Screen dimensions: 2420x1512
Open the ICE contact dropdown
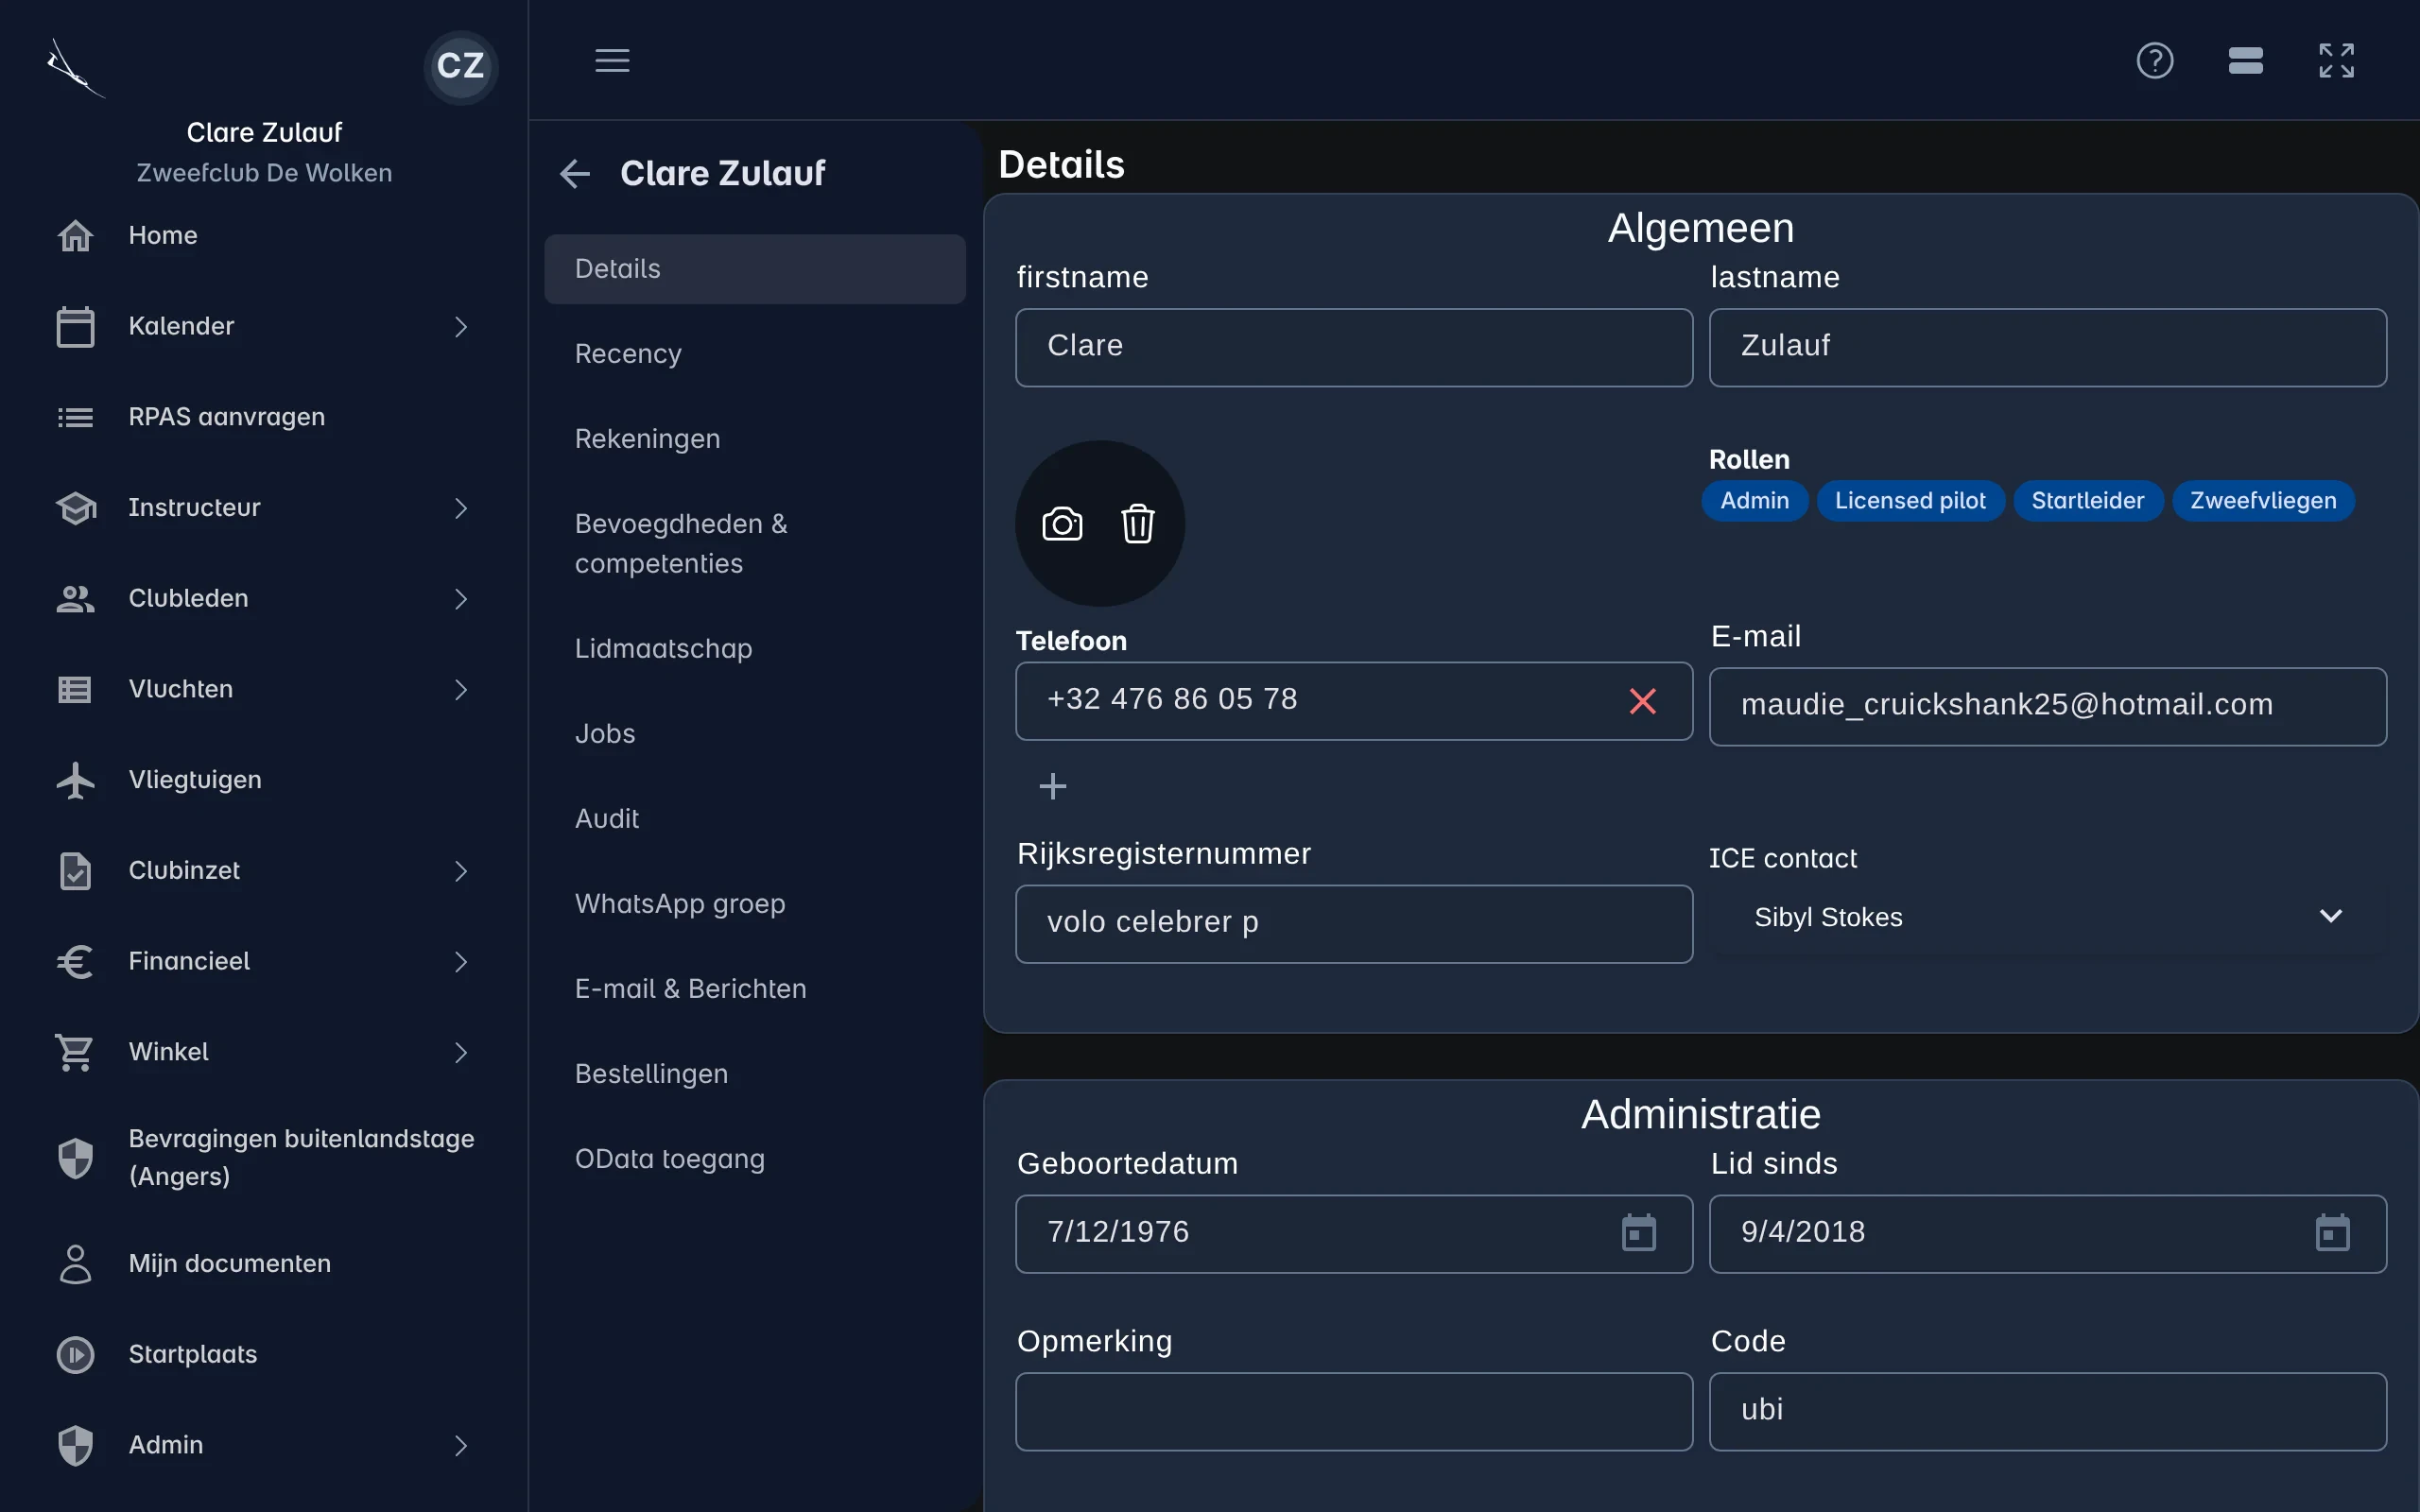pyautogui.click(x=2047, y=917)
